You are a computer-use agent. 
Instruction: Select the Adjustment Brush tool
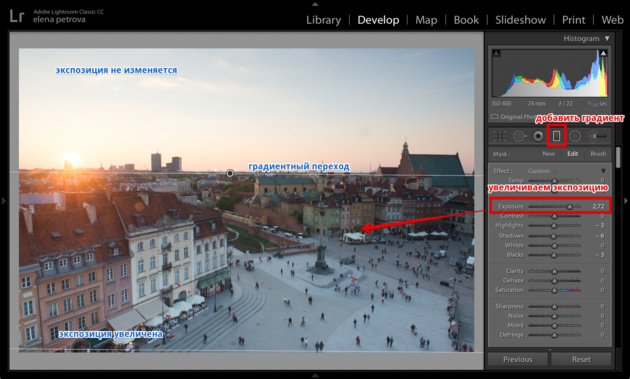(597, 136)
